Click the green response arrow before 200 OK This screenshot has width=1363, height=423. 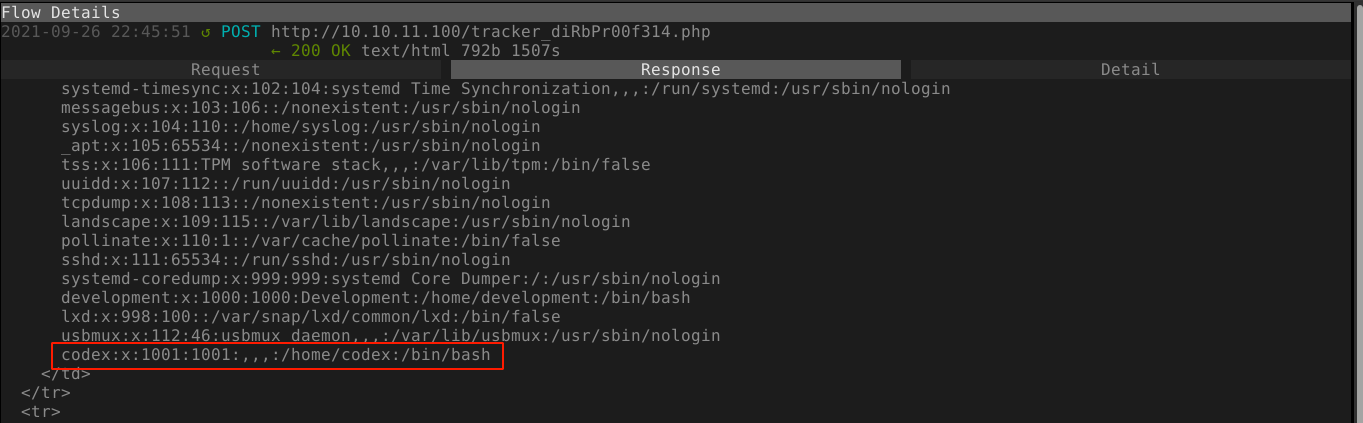pyautogui.click(x=276, y=50)
